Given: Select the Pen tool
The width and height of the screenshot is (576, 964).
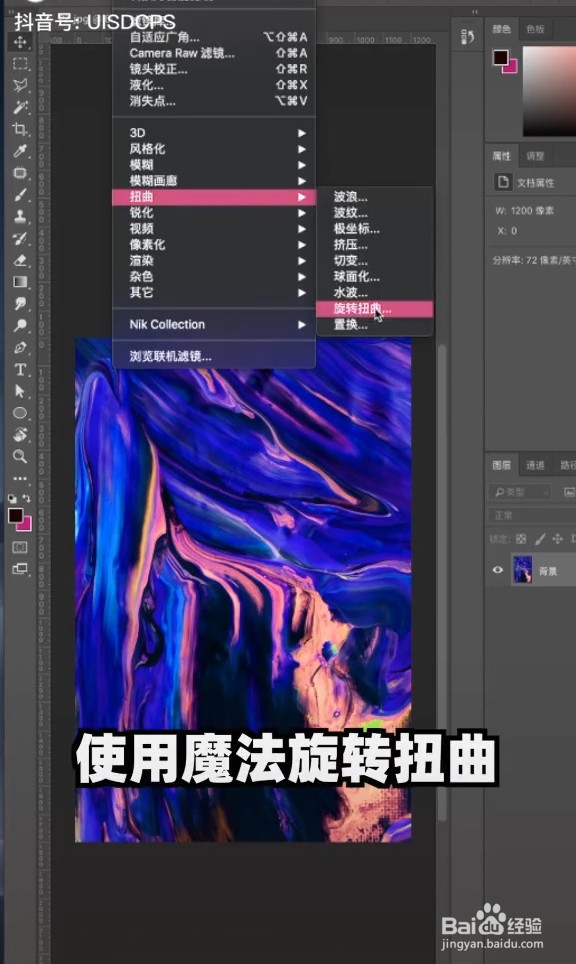Looking at the screenshot, I should (20, 347).
